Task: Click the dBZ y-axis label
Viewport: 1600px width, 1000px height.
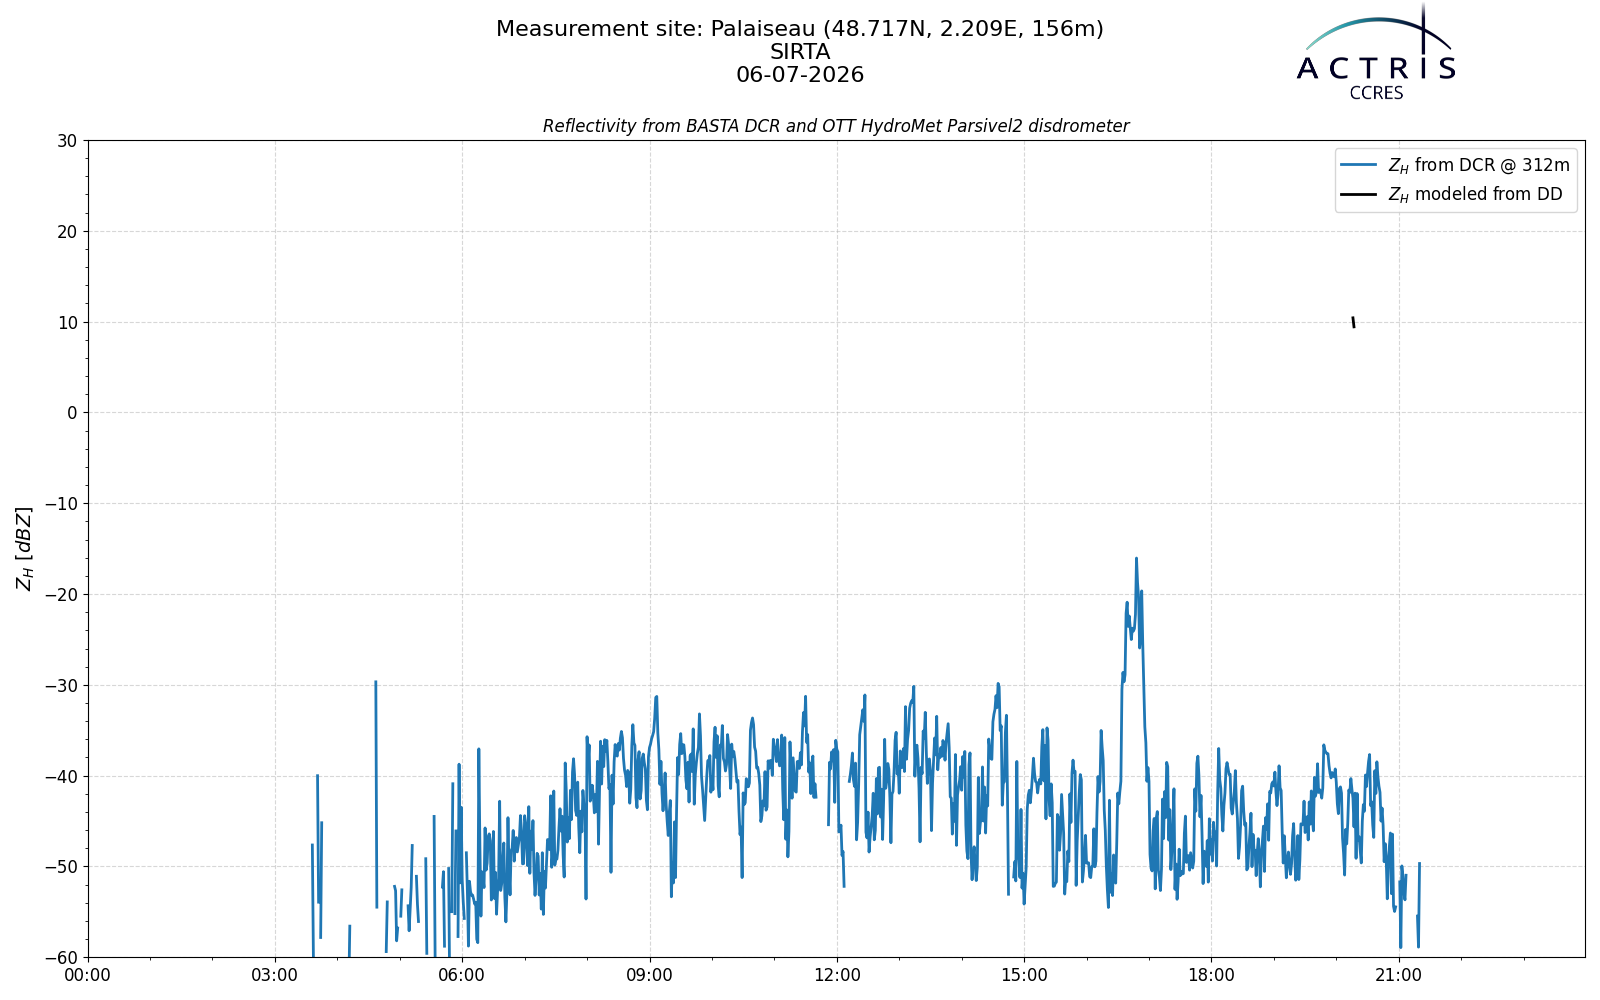Action: point(25,548)
